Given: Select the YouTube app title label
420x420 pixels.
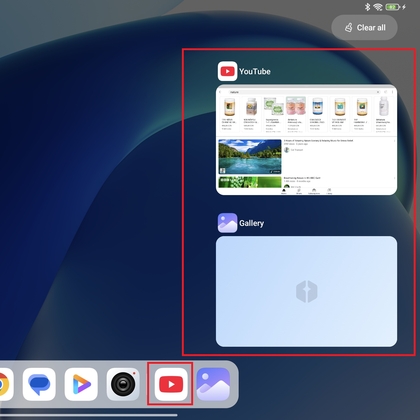Looking at the screenshot, I should 255,71.
